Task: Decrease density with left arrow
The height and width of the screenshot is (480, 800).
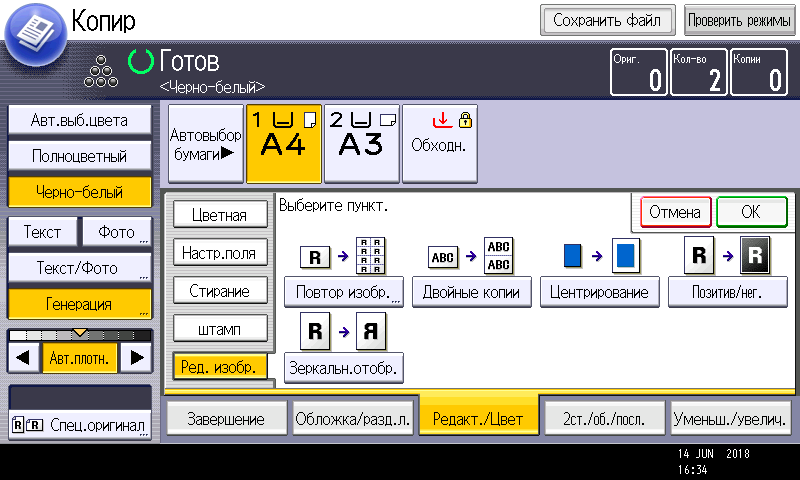Action: tap(23, 358)
